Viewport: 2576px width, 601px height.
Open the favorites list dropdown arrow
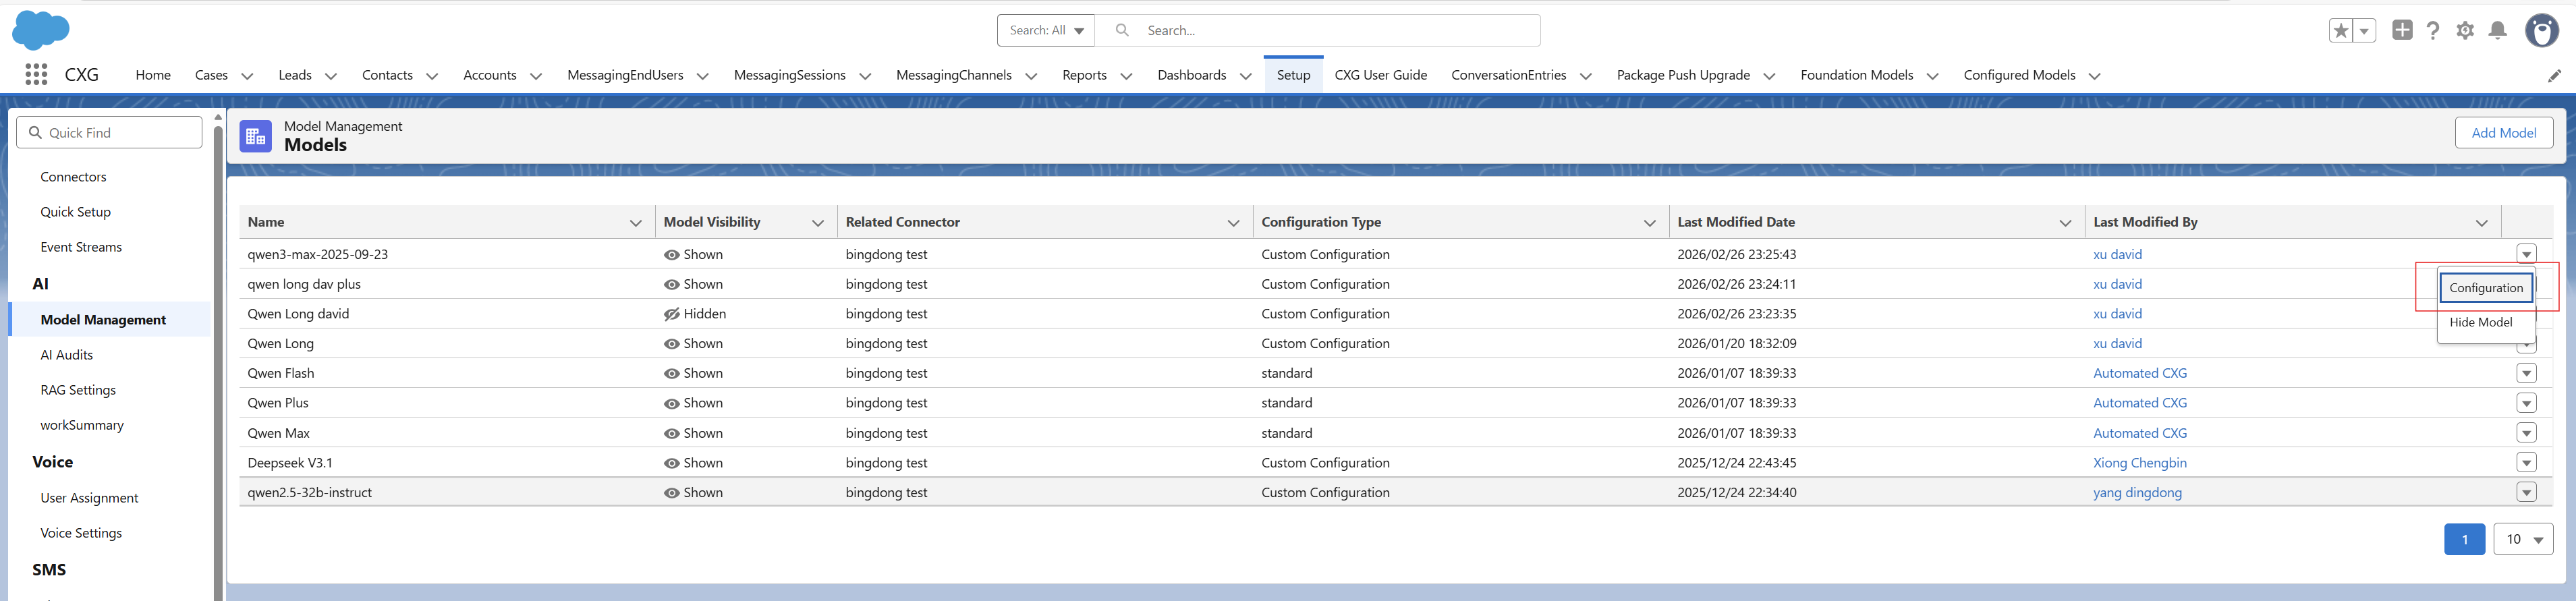[x=2365, y=31]
